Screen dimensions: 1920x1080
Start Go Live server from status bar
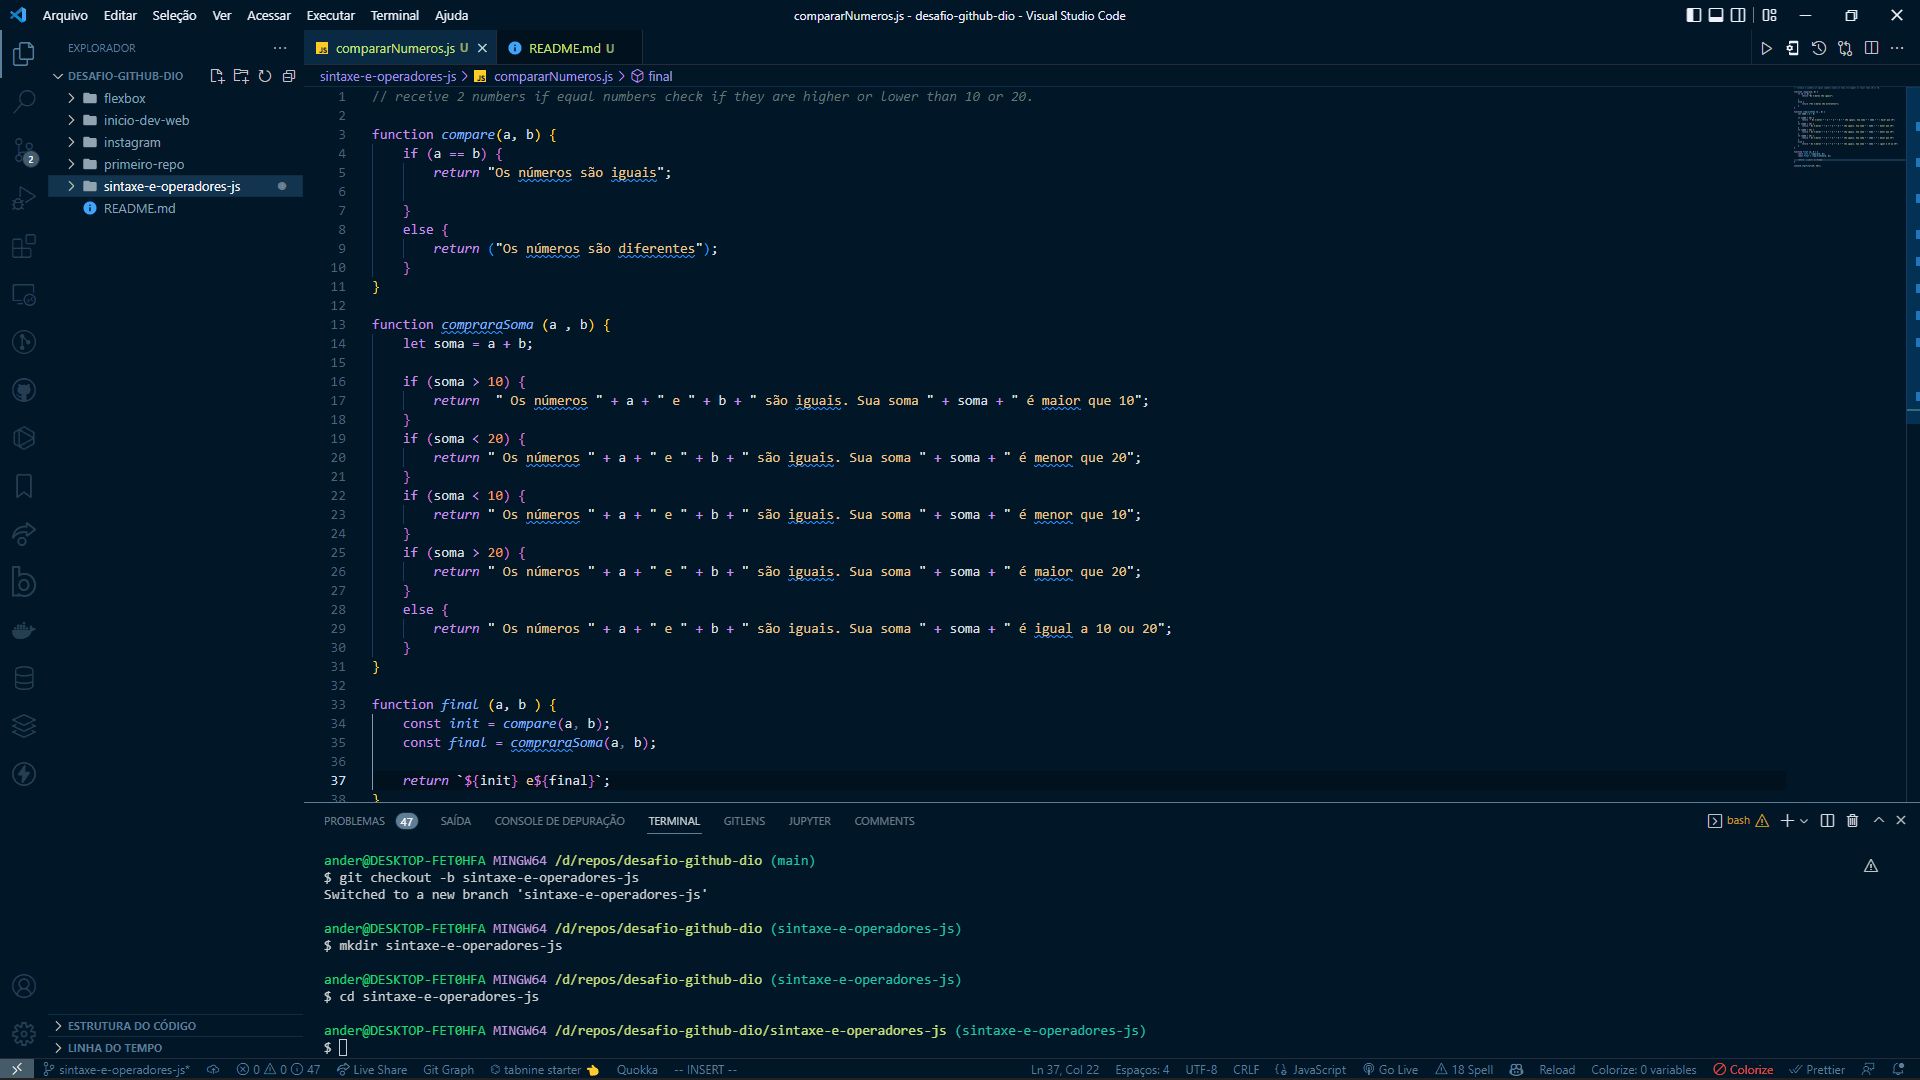pyautogui.click(x=1390, y=1070)
